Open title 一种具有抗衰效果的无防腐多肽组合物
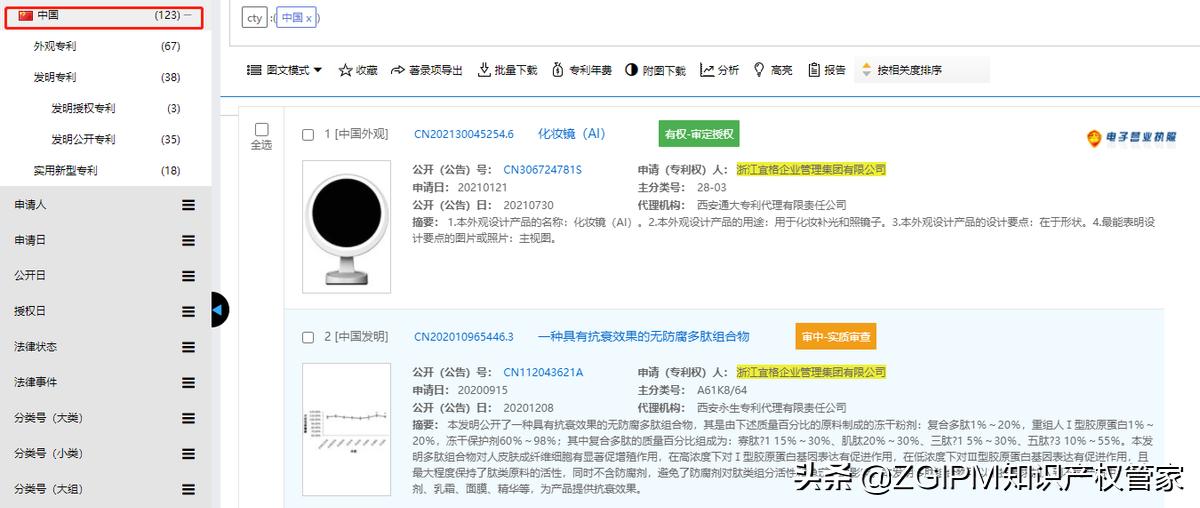 643,337
